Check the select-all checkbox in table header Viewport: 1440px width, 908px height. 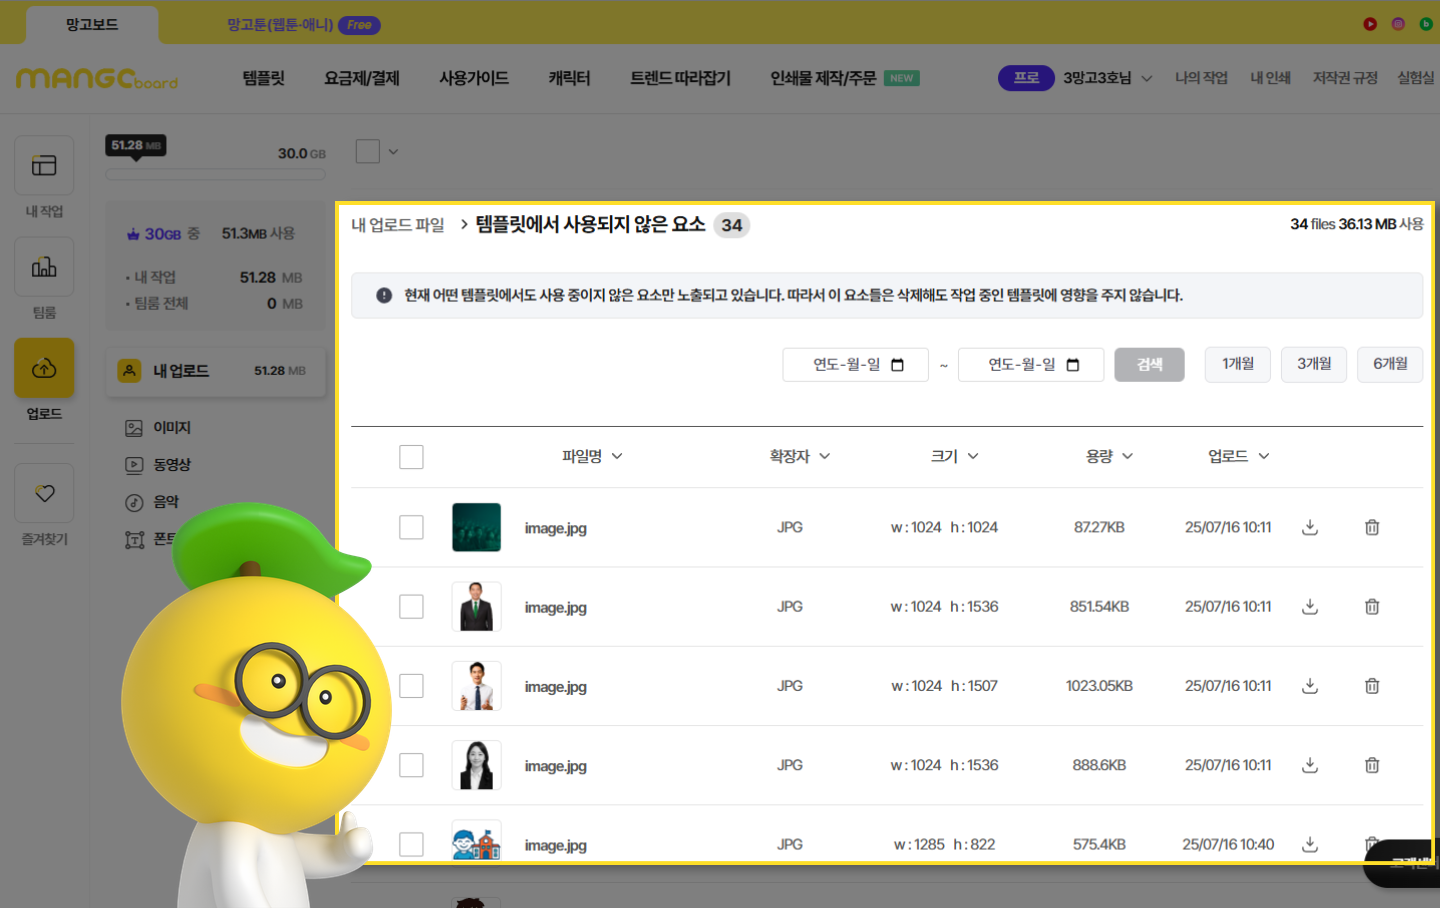click(x=411, y=457)
